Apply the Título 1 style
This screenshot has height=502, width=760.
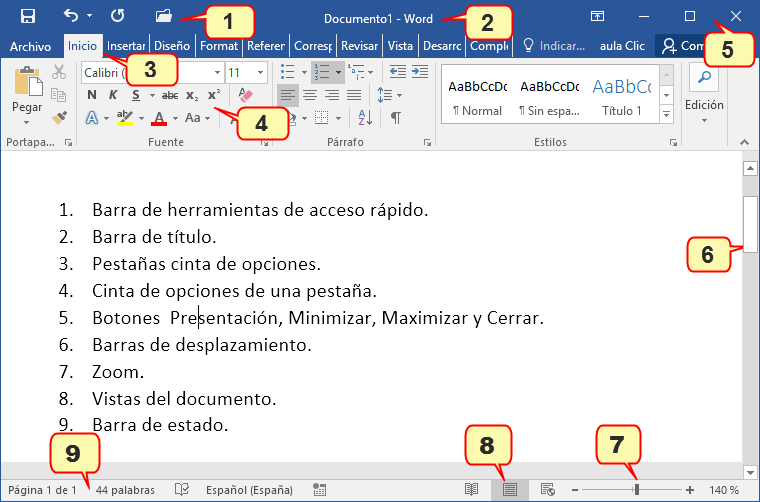(622, 97)
